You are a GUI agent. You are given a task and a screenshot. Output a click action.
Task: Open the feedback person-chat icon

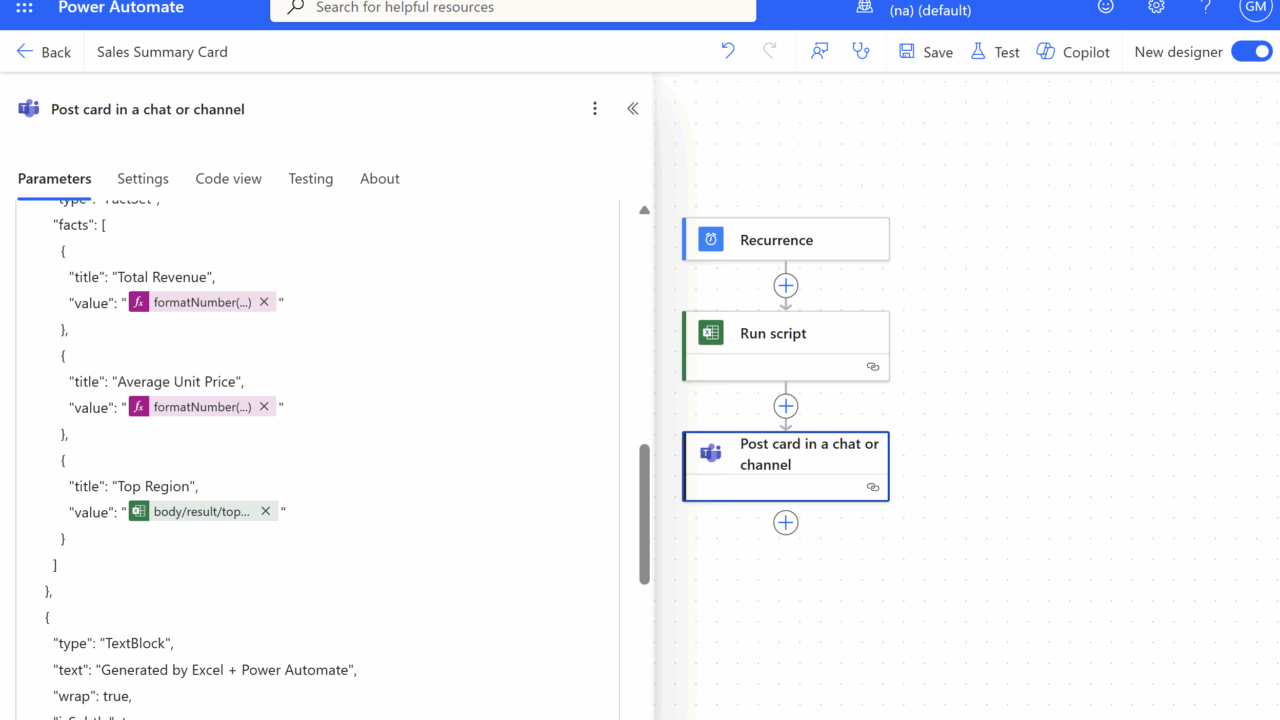click(820, 51)
